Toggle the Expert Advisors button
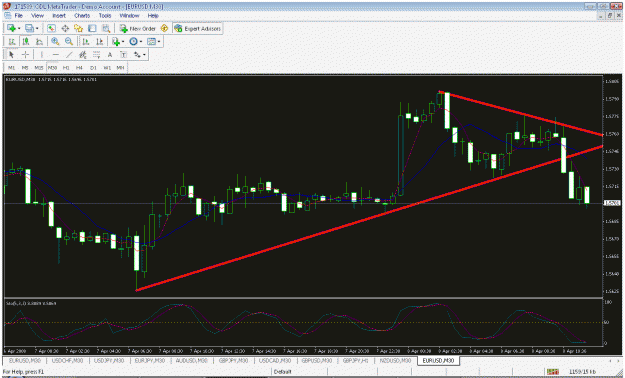The image size is (625, 378). coord(197,28)
